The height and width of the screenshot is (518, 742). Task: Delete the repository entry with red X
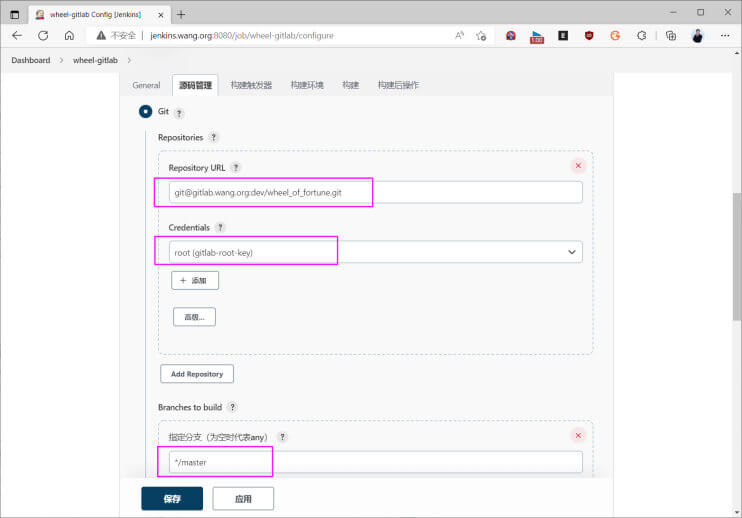point(578,166)
